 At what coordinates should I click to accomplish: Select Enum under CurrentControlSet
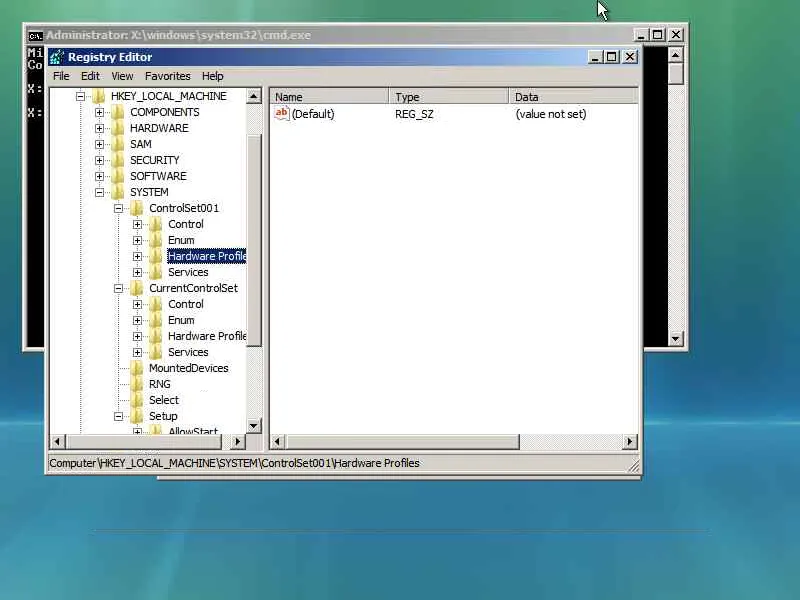pos(181,320)
